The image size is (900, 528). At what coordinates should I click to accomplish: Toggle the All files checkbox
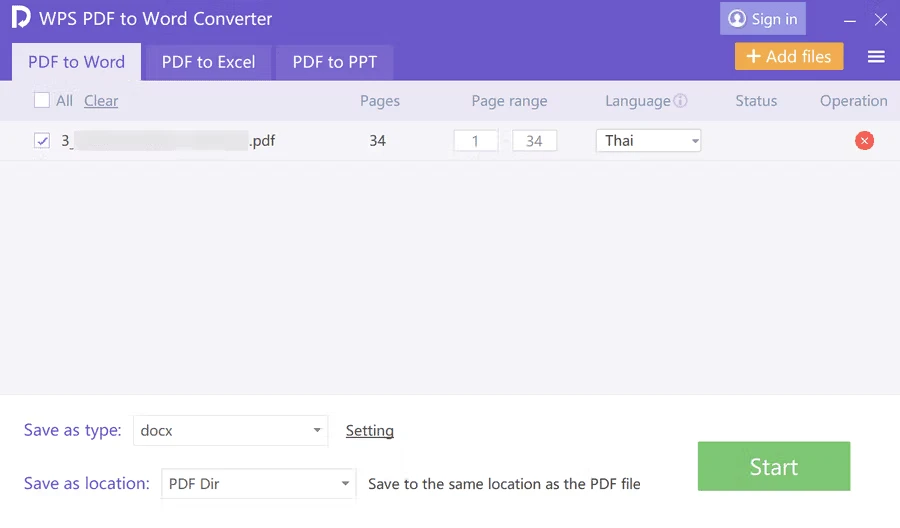click(x=42, y=100)
